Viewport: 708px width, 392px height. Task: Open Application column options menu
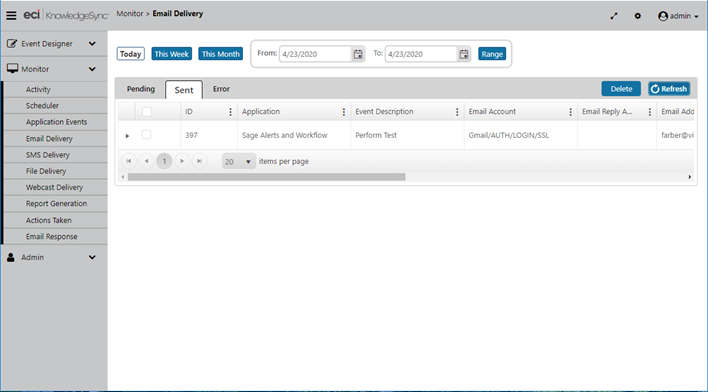pos(344,112)
